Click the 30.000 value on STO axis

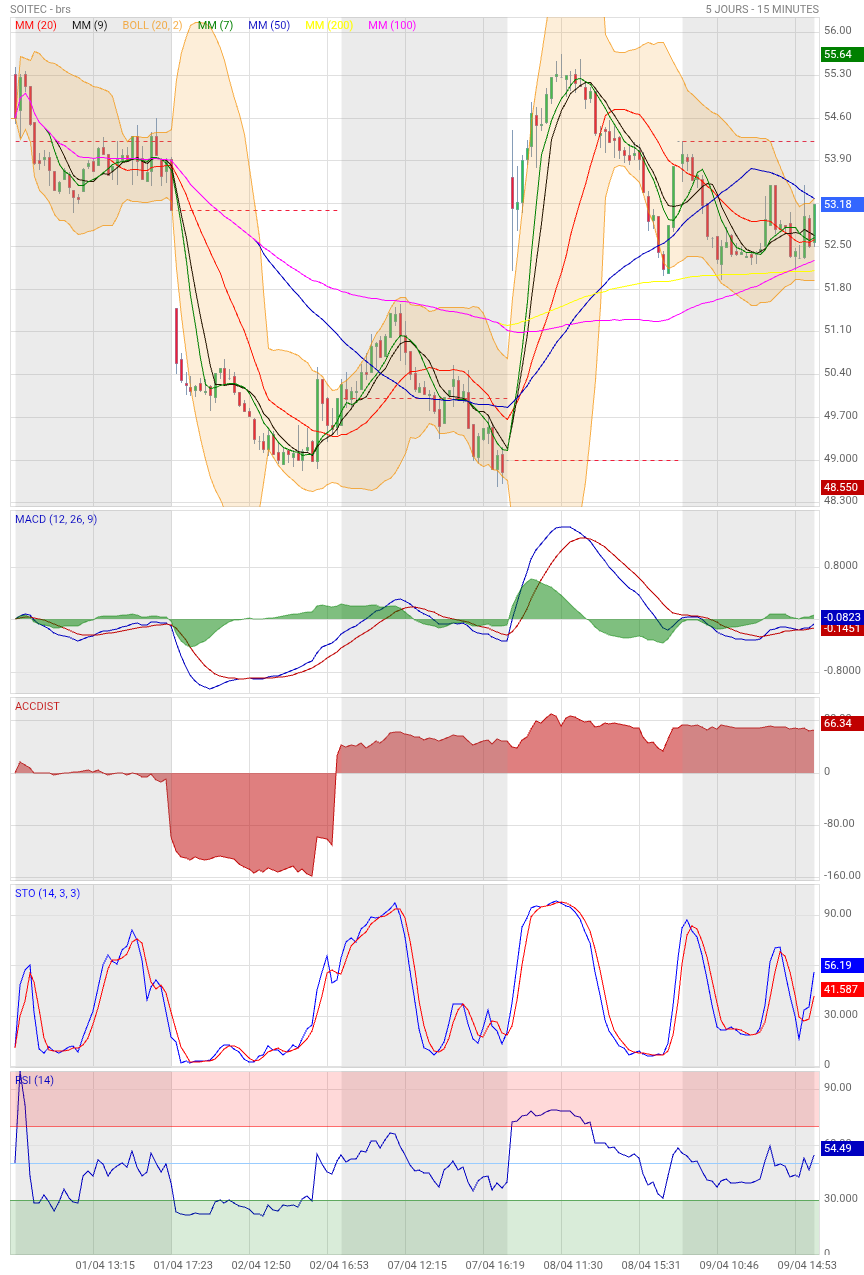(841, 1015)
